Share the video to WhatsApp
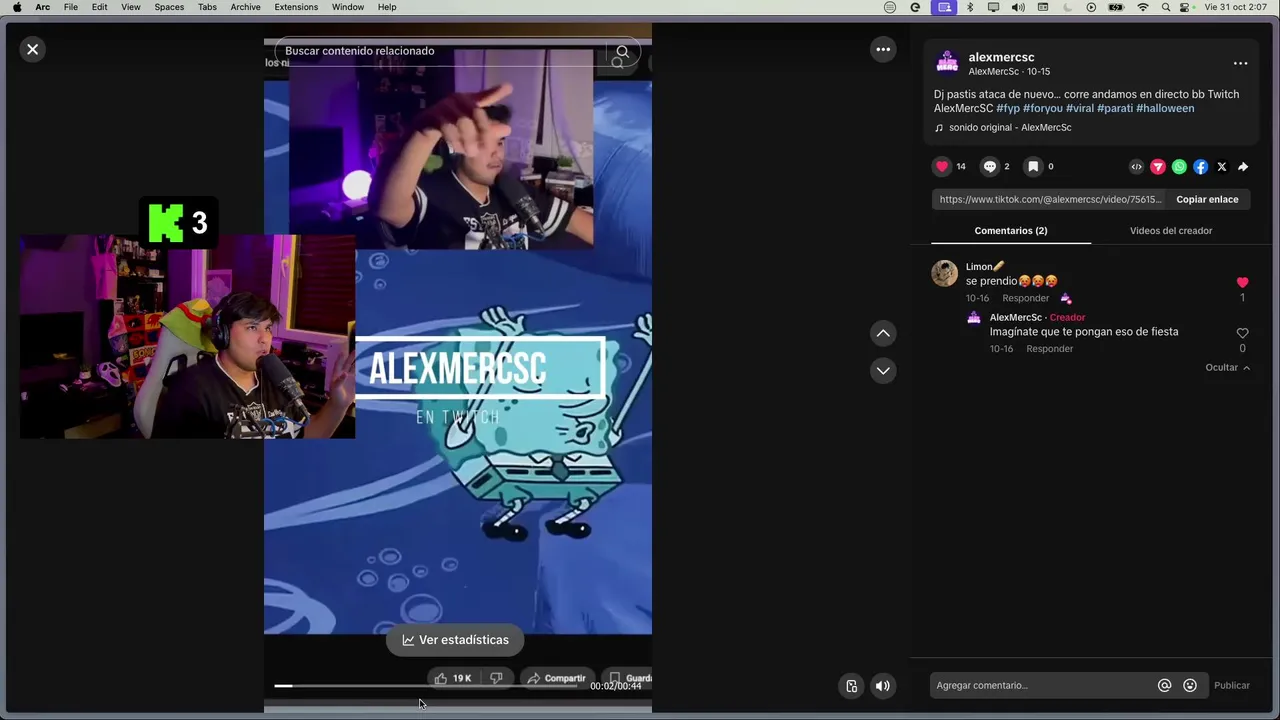Screen dimensions: 1280x720 coord(1179,167)
